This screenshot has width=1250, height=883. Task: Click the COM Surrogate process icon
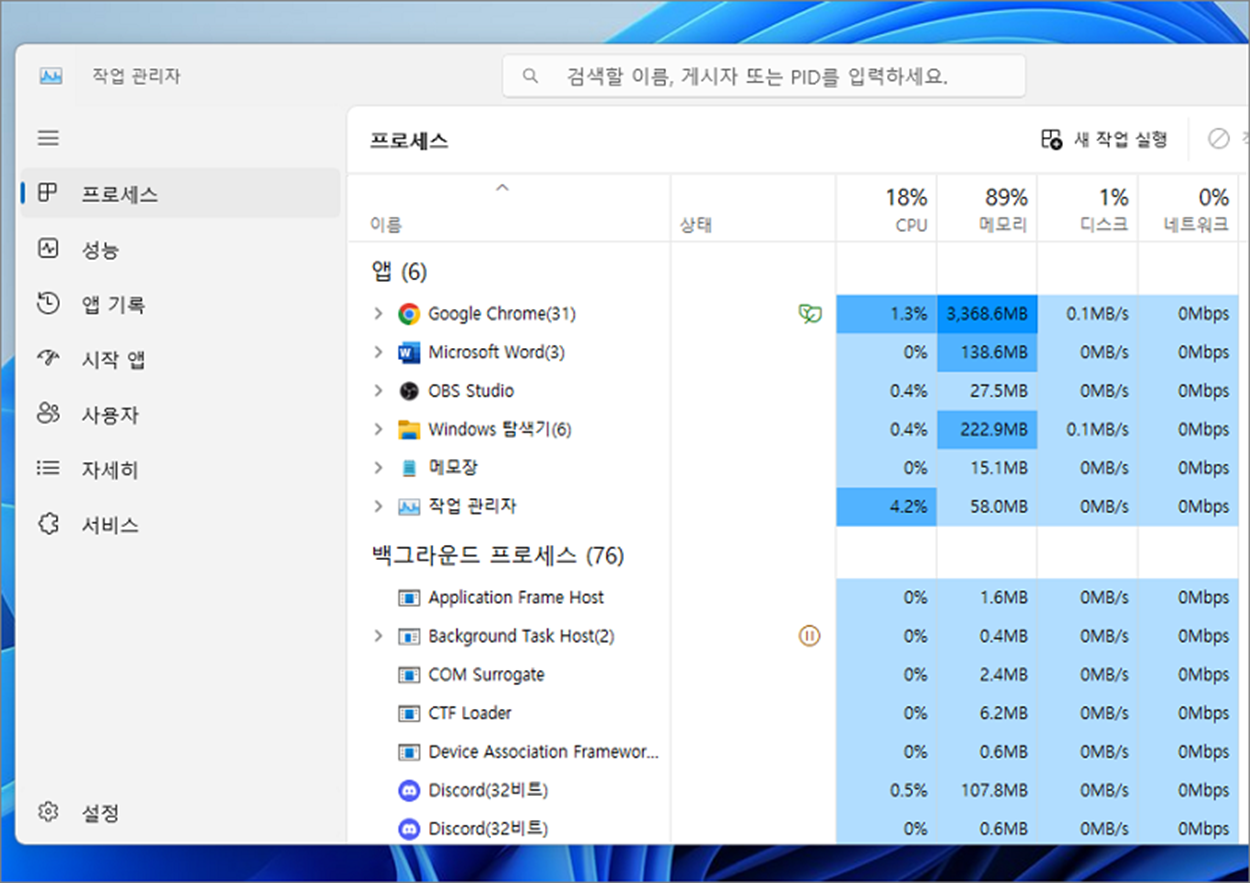pos(409,675)
